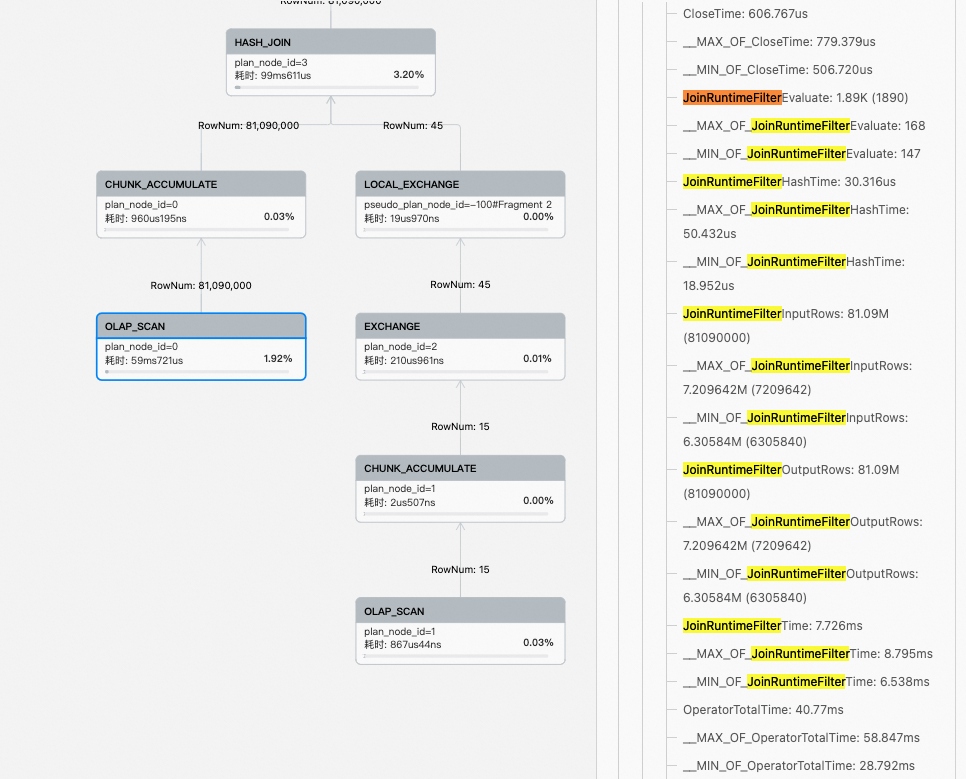Click 'RowNum: 81,090,000' label under HASH_JOIN
The image size is (966, 779).
pyautogui.click(x=248, y=125)
